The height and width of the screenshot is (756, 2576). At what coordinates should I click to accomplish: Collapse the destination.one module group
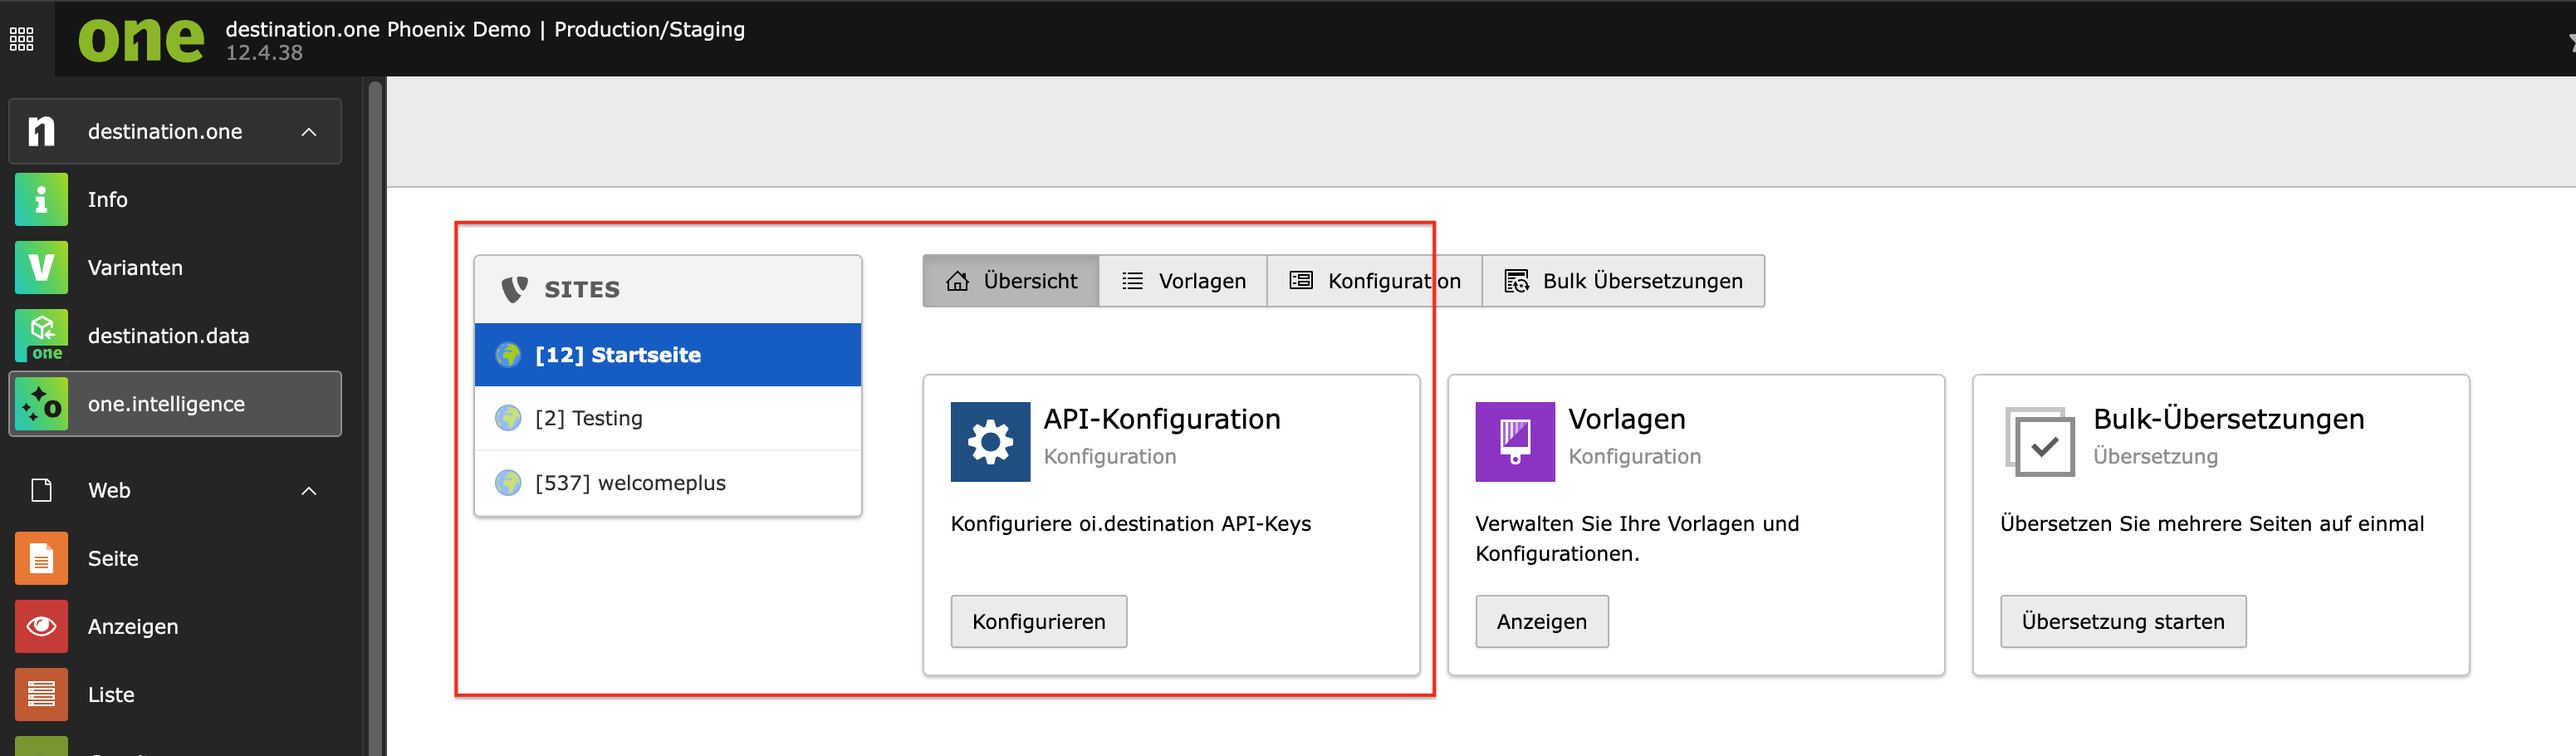tap(309, 132)
